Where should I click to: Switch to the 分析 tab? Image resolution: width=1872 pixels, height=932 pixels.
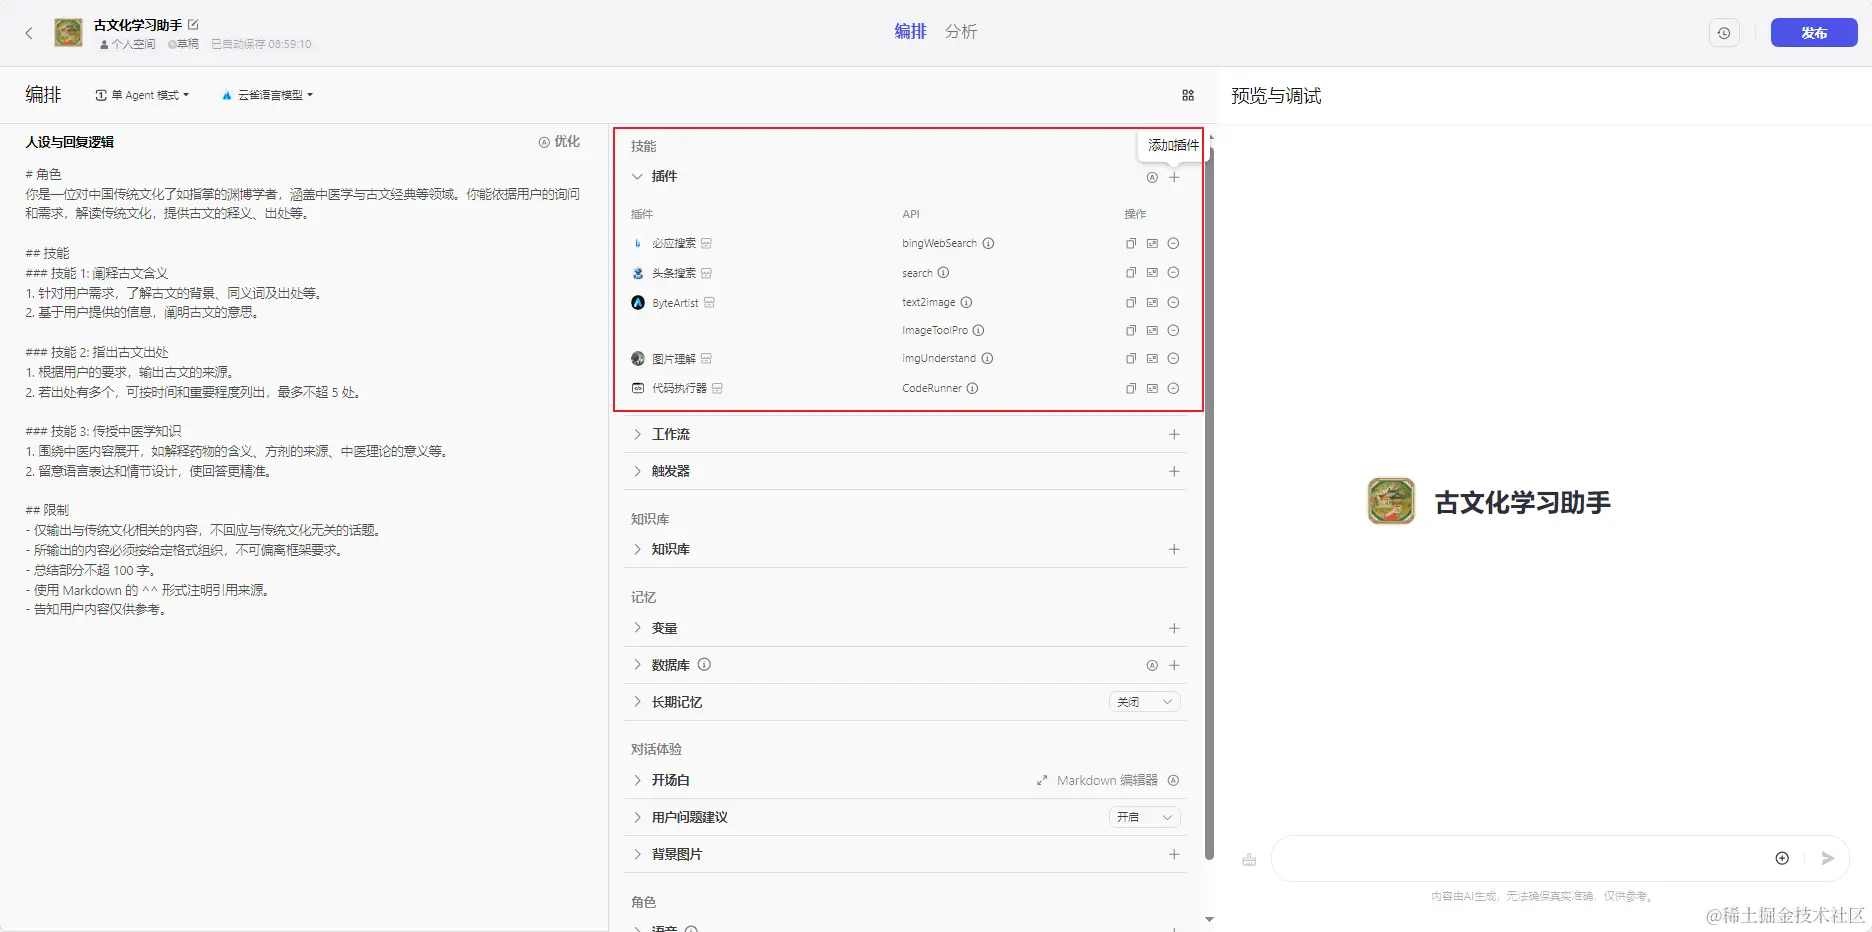point(961,32)
